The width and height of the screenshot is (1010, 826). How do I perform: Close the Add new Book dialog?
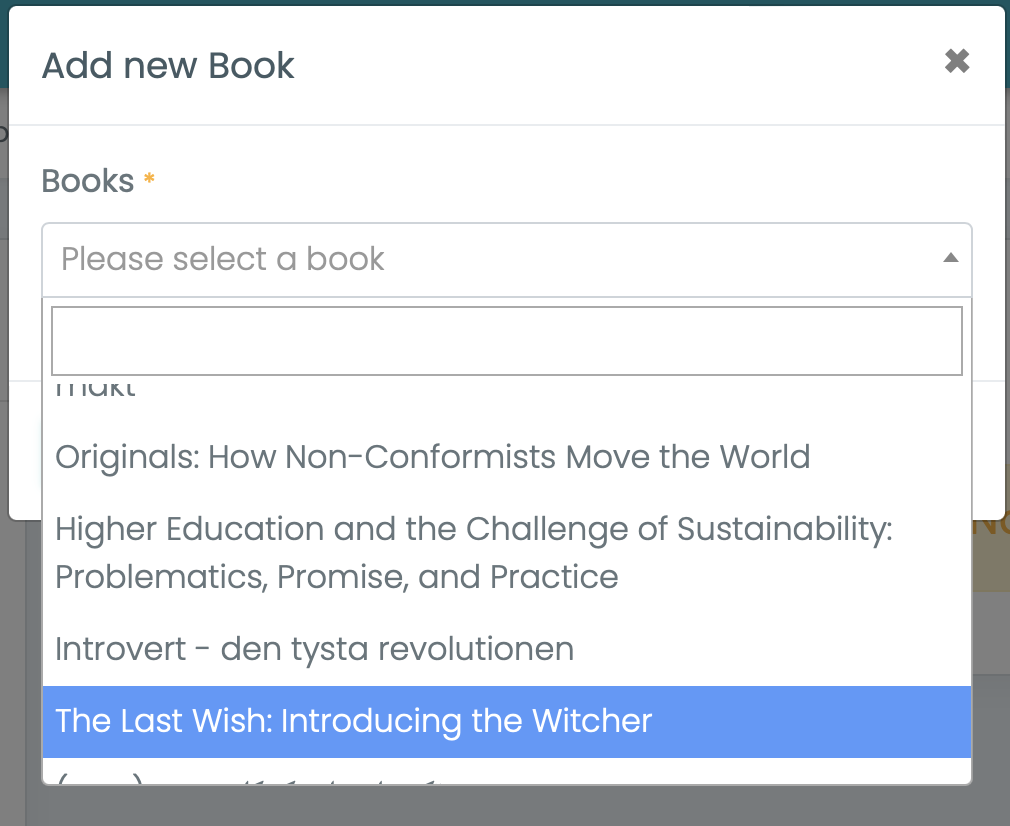[x=957, y=62]
